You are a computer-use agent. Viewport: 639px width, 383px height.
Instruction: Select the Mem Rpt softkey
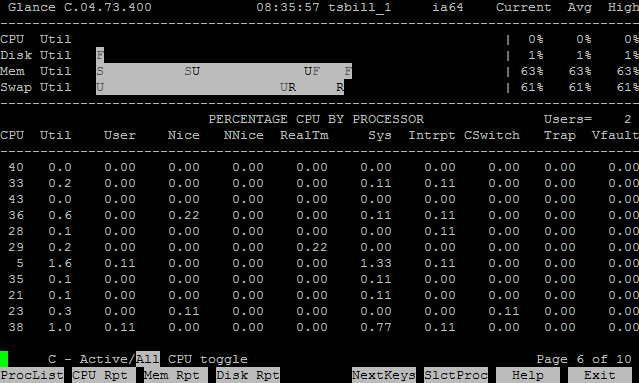pyautogui.click(x=176, y=375)
